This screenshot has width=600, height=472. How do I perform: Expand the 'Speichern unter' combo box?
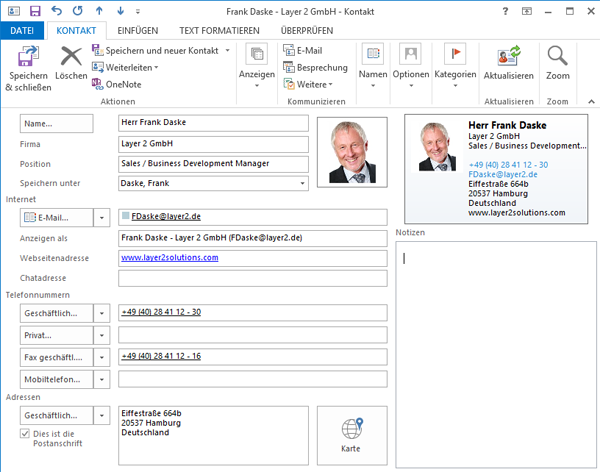tap(303, 183)
